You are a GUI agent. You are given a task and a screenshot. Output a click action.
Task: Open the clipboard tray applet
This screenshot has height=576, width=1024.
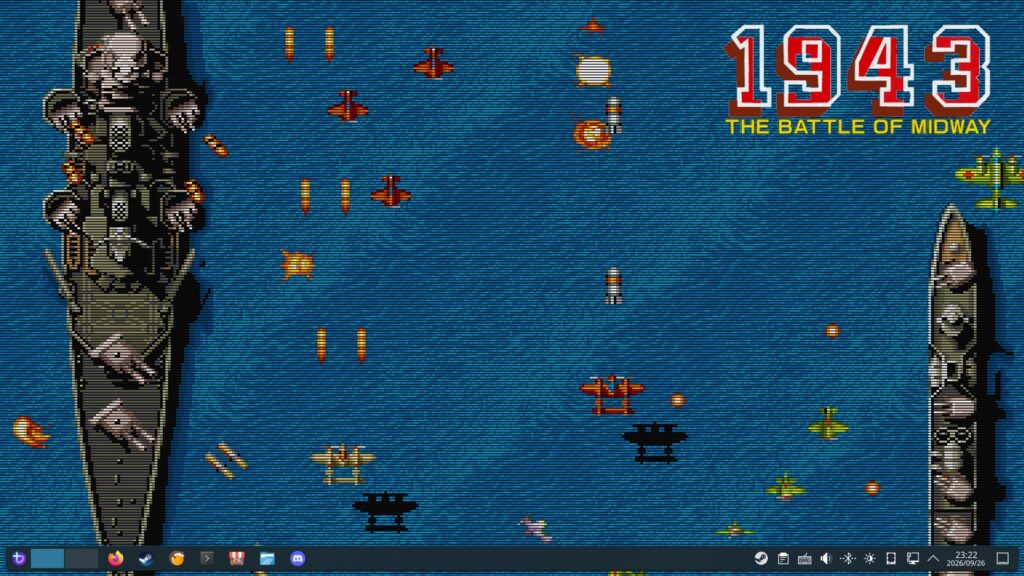click(x=783, y=558)
